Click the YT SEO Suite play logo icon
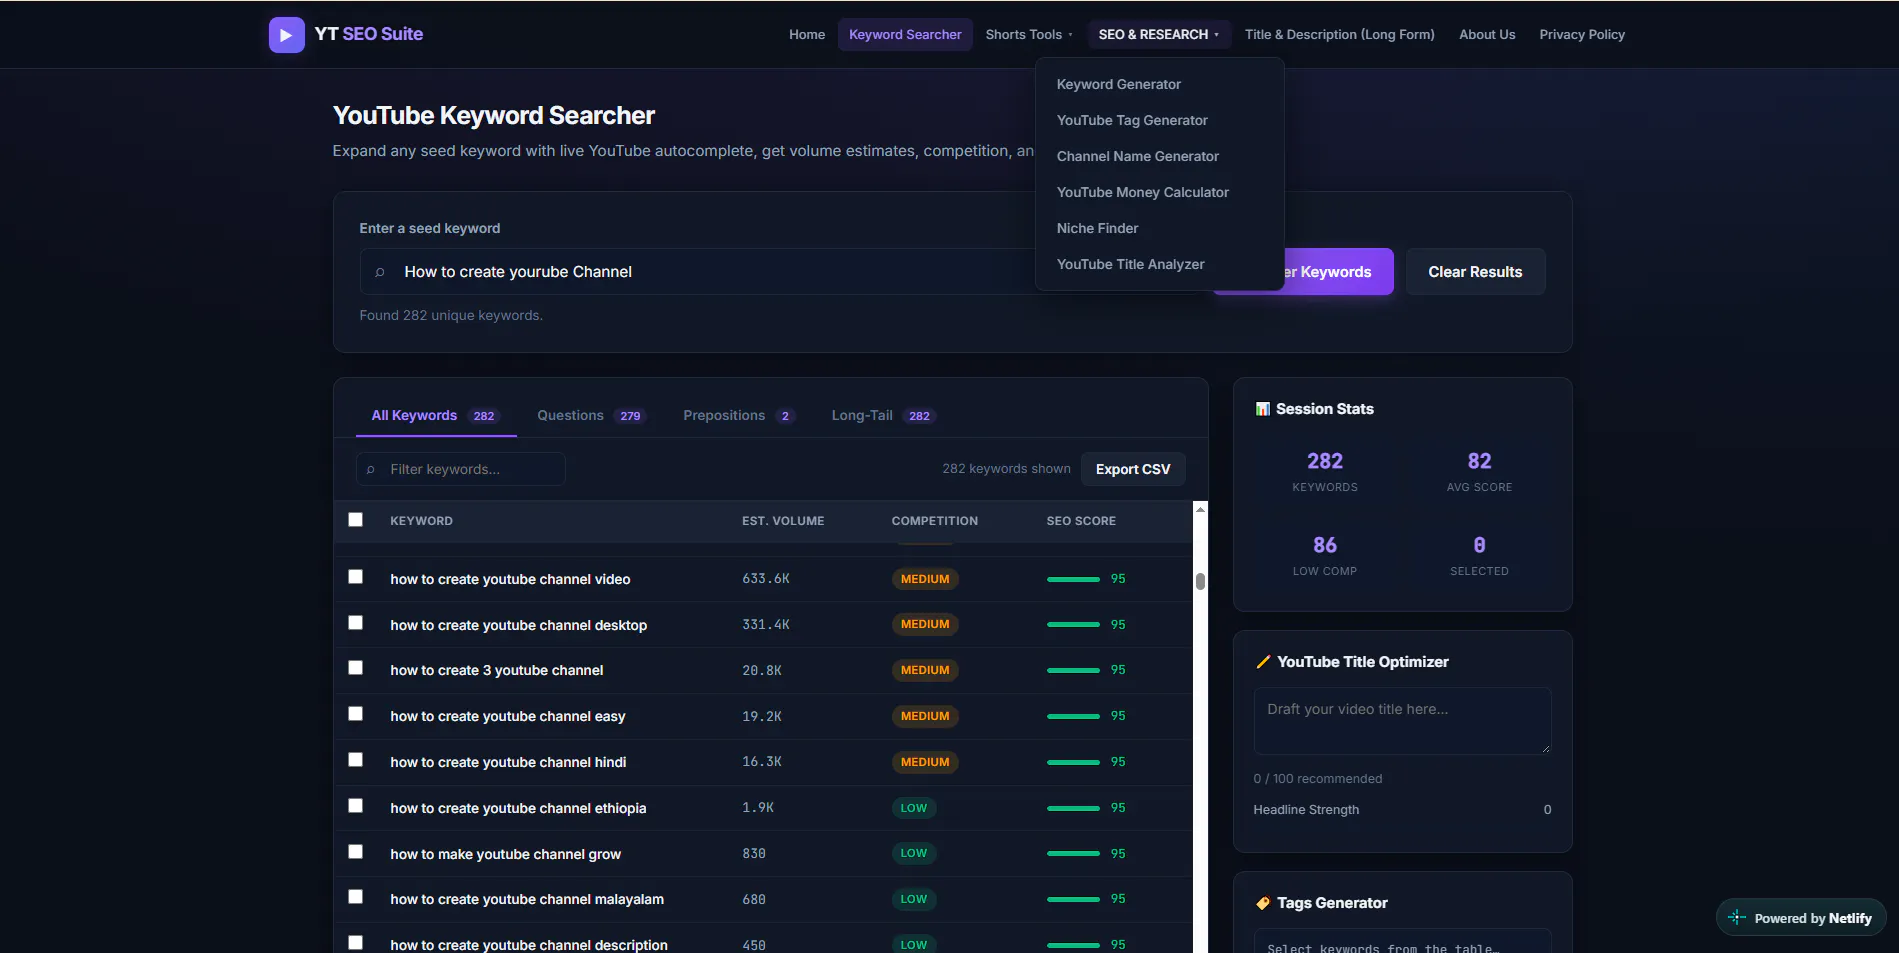The height and width of the screenshot is (953, 1899). 286,35
